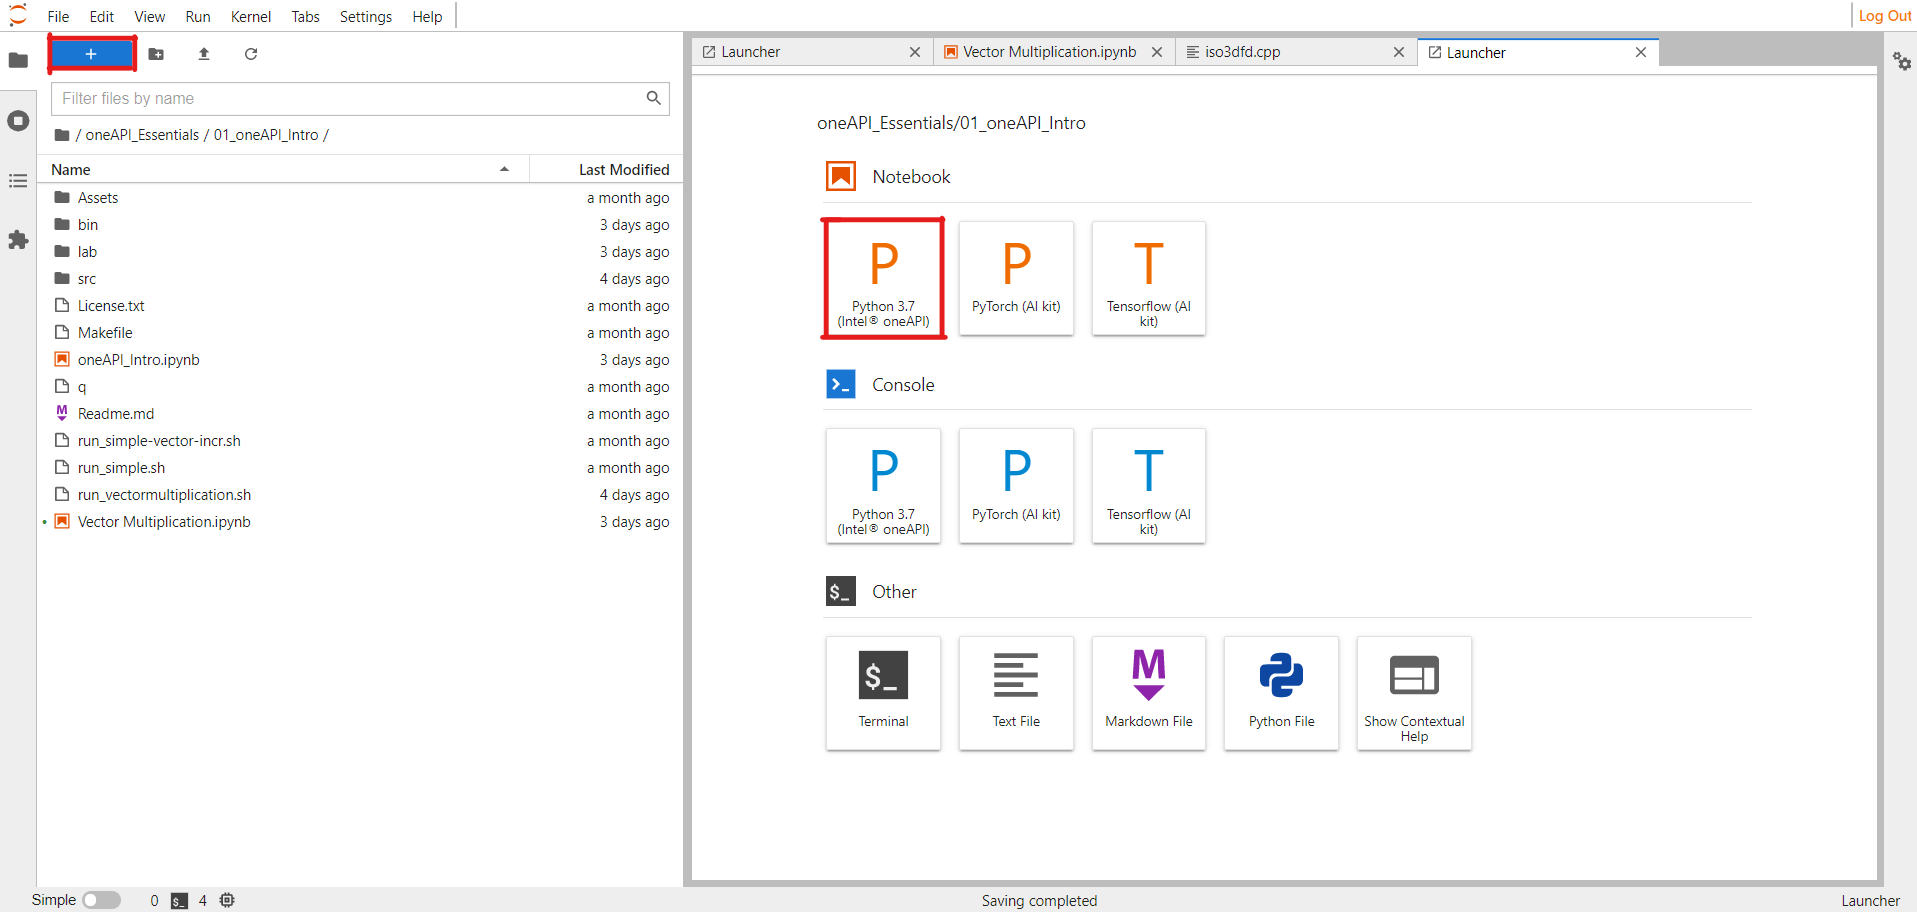Open the Kernel menu
1917x912 pixels.
[250, 16]
